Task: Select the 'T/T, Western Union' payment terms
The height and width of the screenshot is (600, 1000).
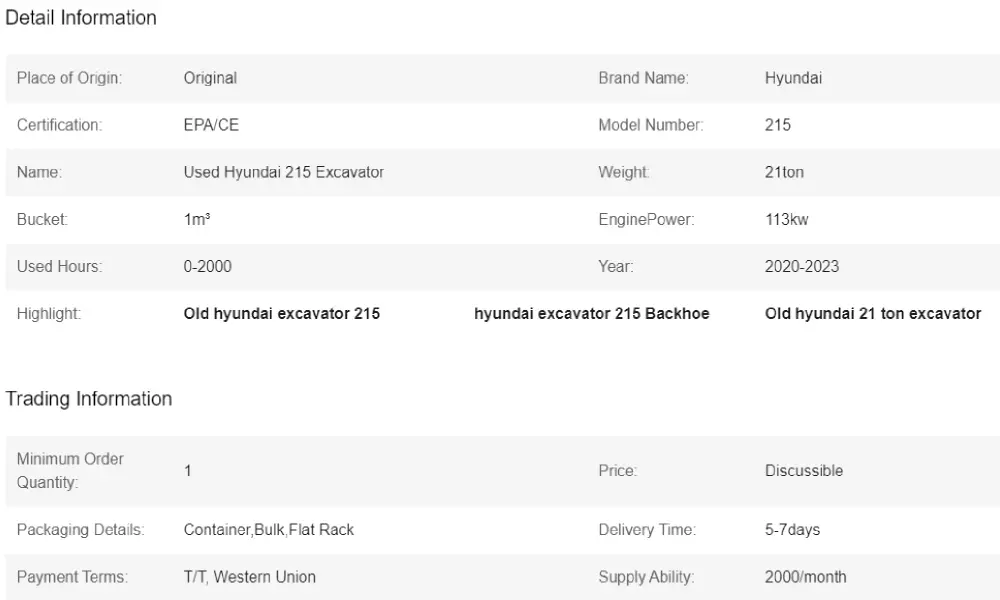Action: (250, 577)
